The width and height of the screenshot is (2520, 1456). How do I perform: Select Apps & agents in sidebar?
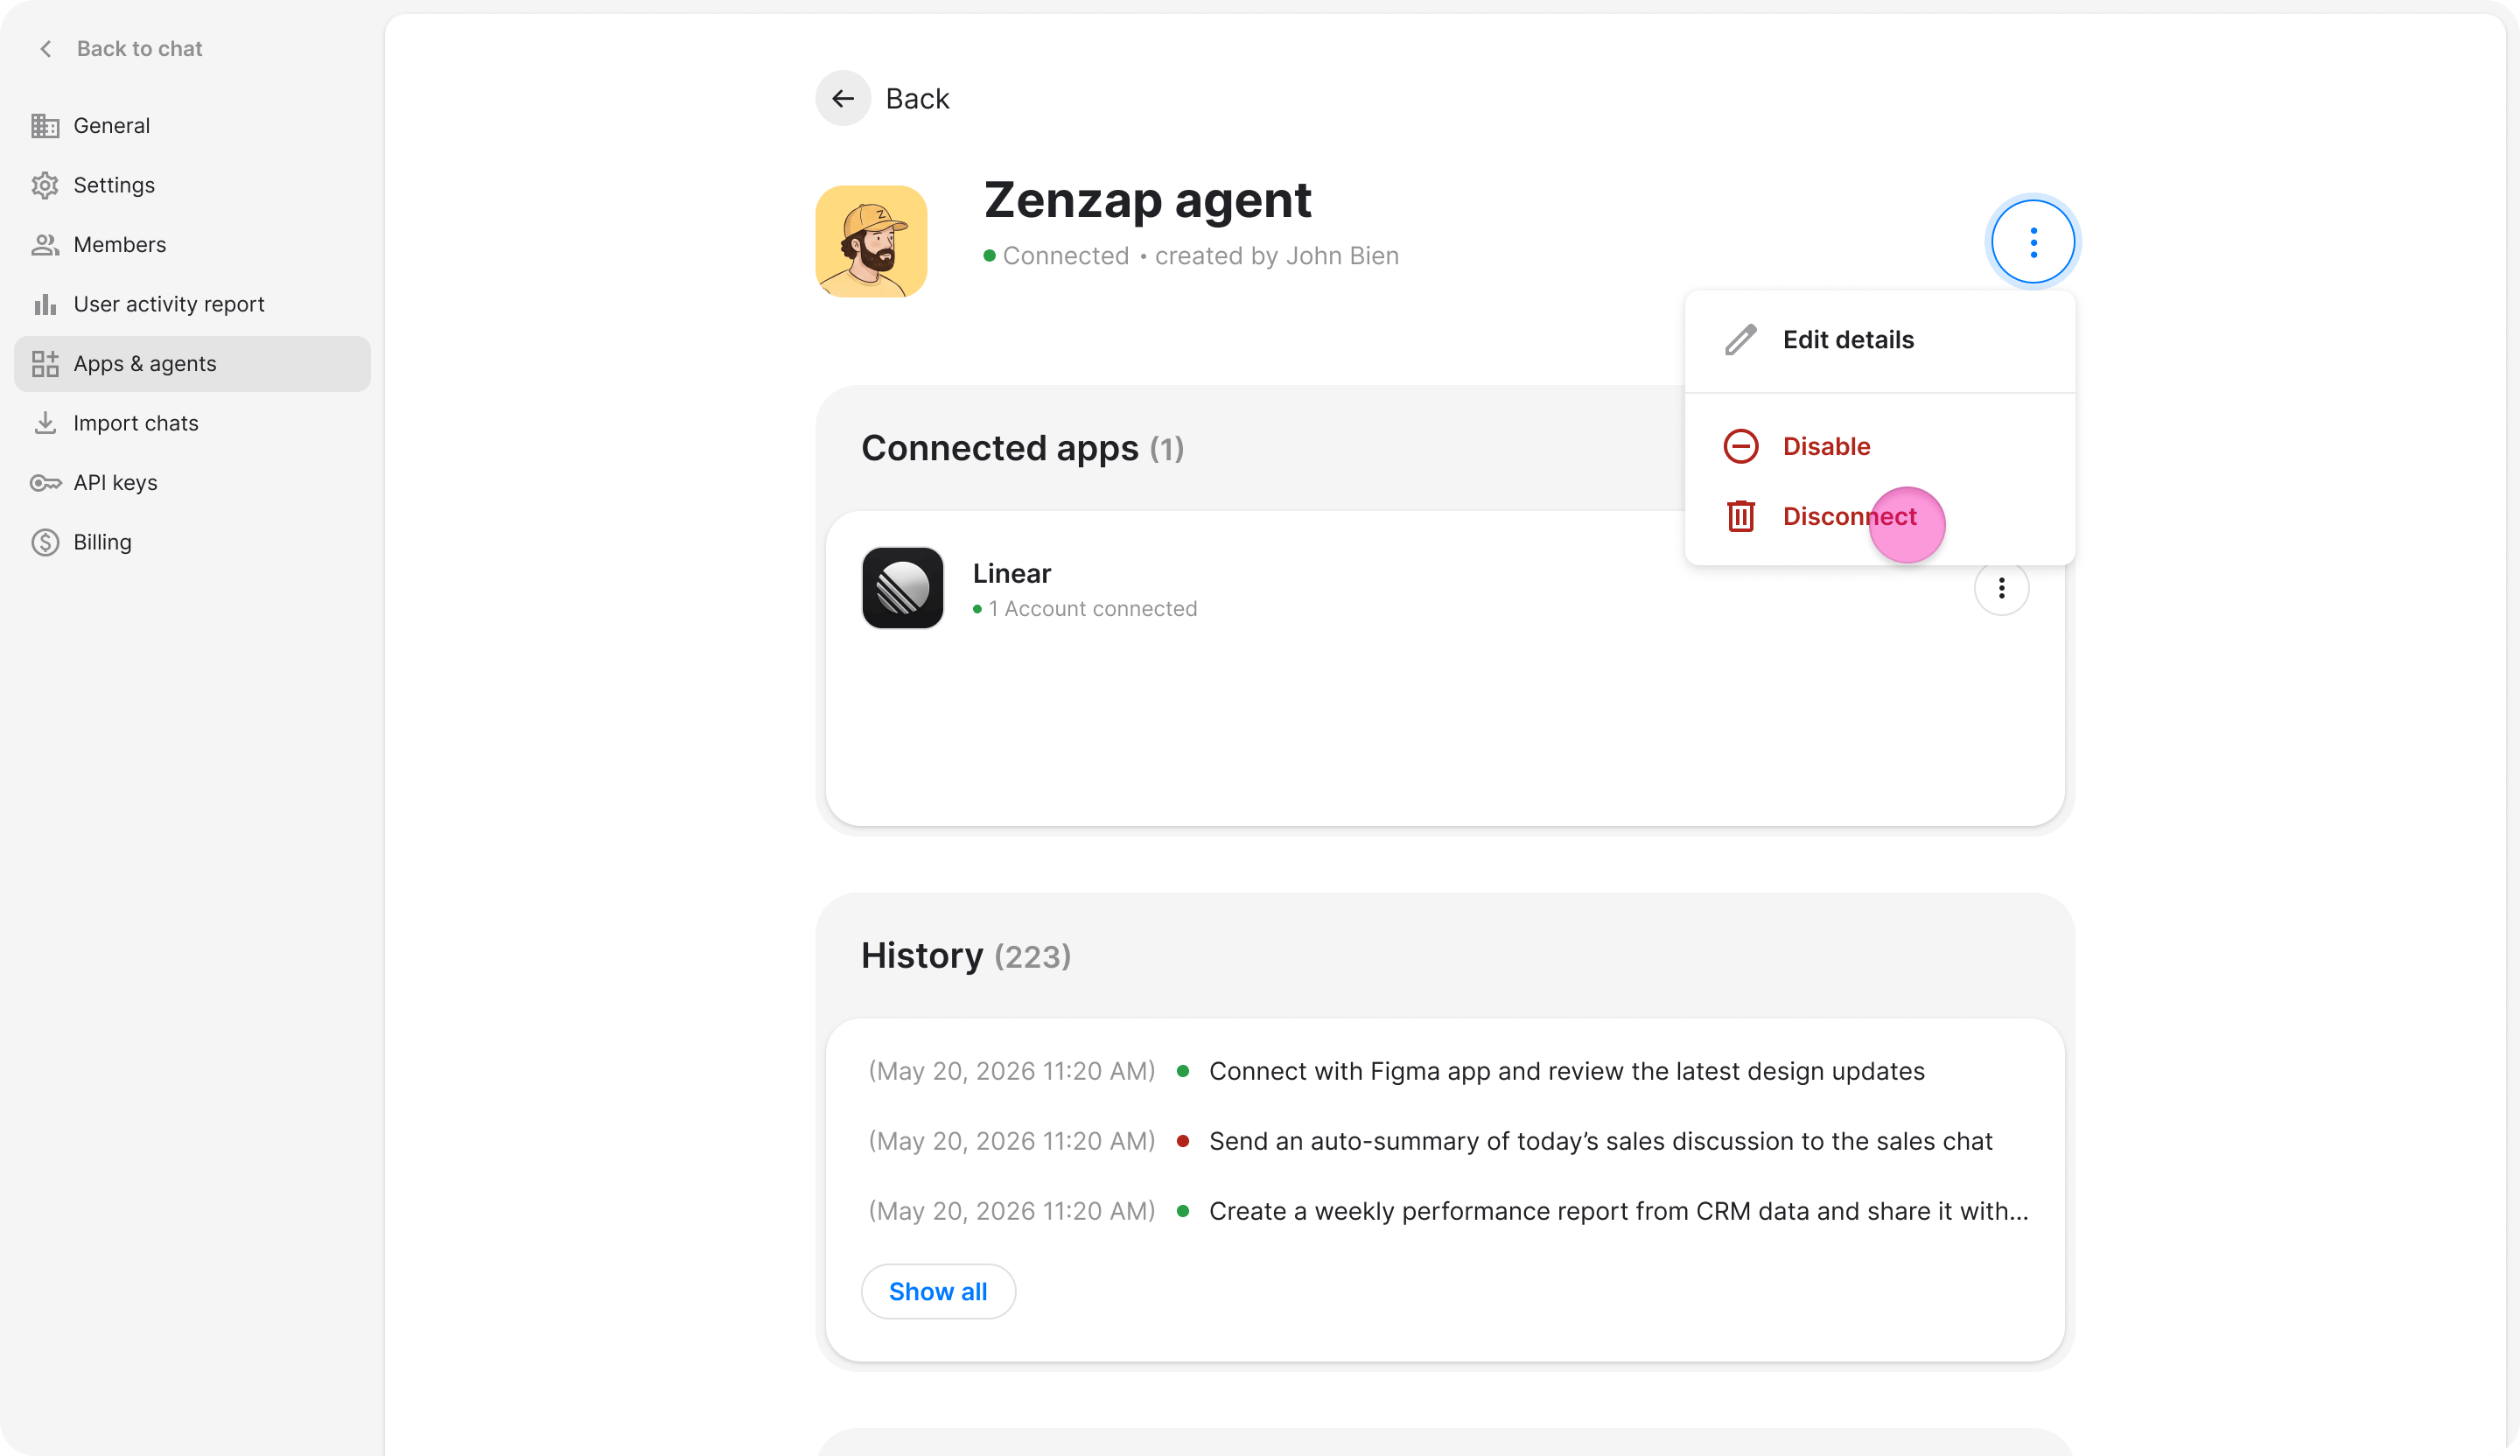[x=192, y=364]
